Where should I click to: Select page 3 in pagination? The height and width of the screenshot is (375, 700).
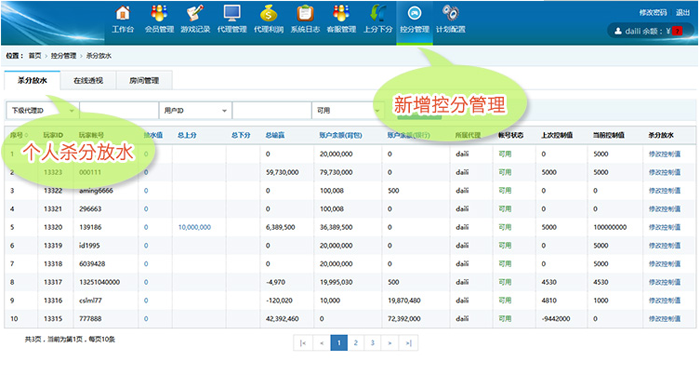click(x=373, y=343)
